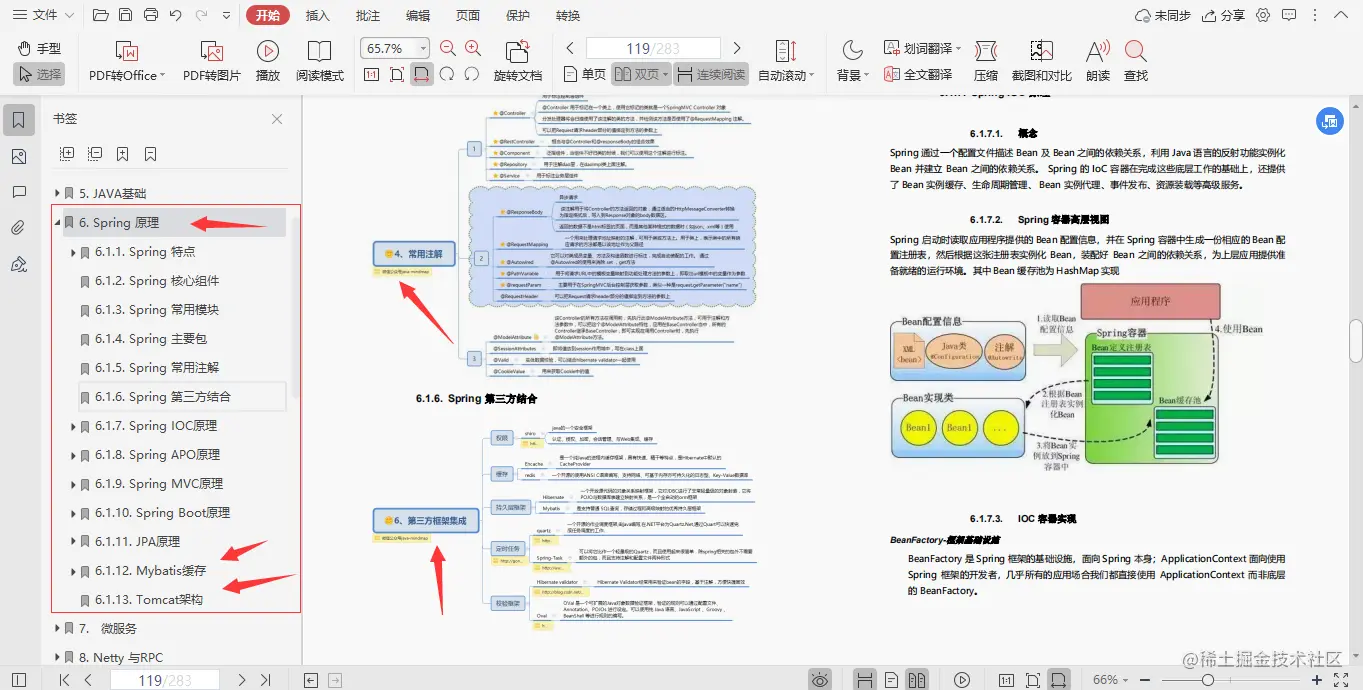Open thumbnails panel in left sidebar
This screenshot has height=690, width=1363.
coord(18,156)
